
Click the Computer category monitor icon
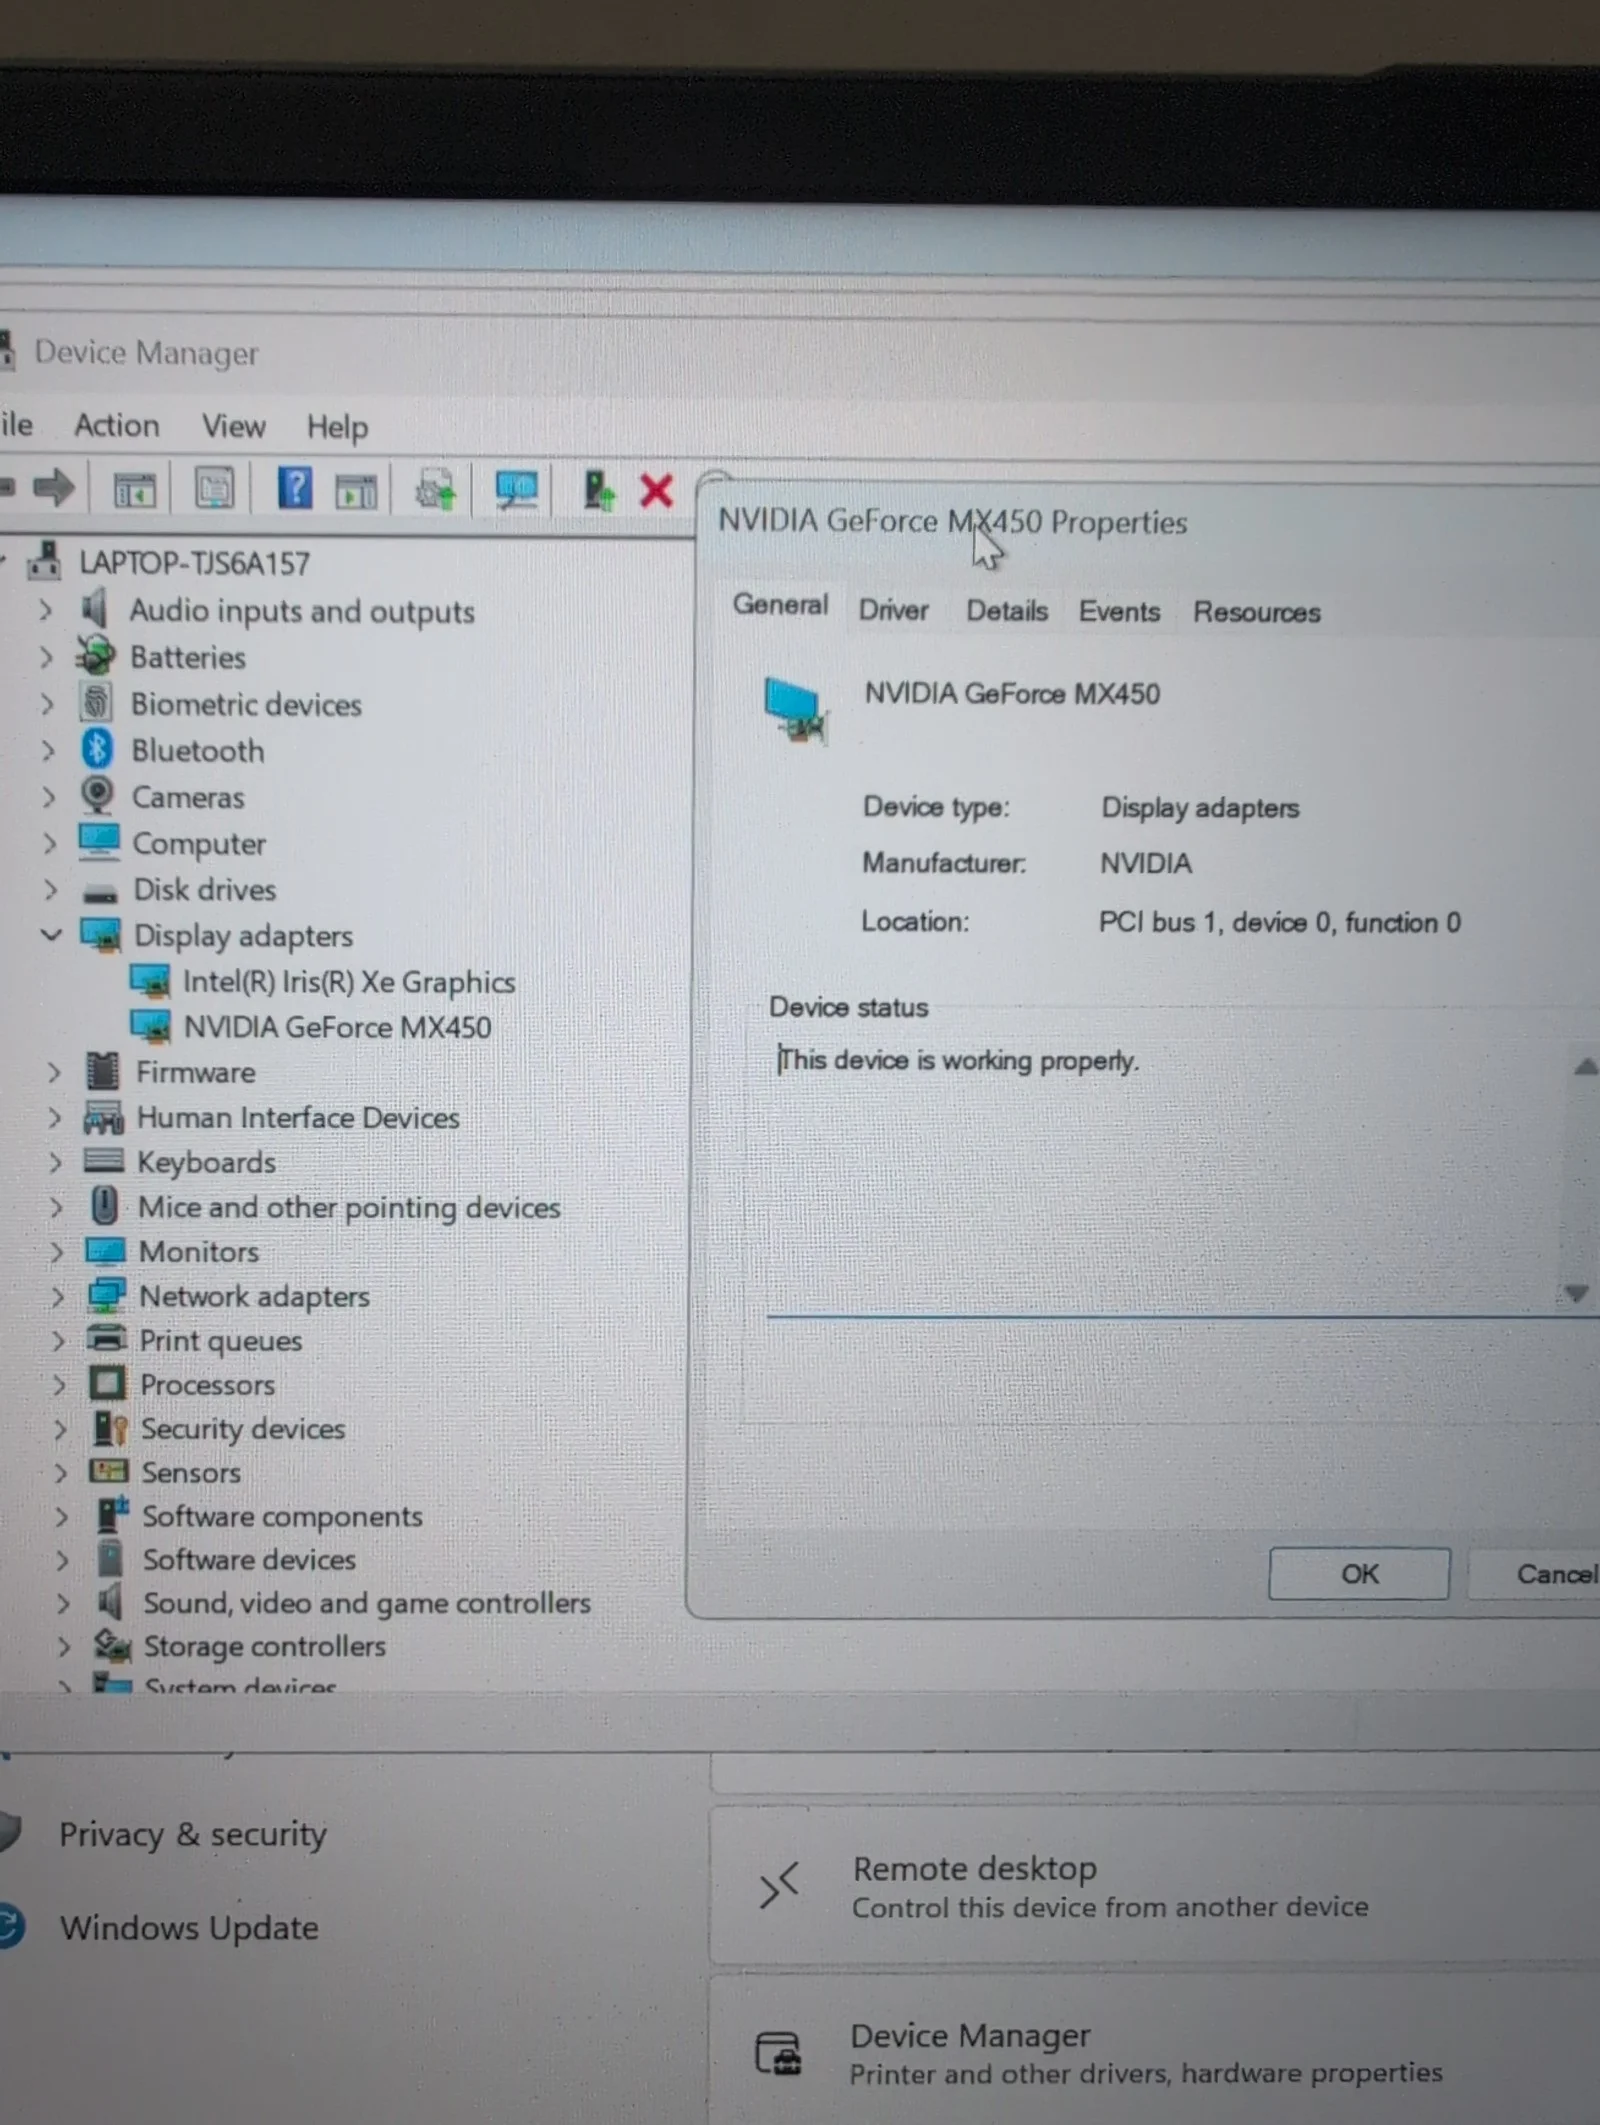[99, 841]
